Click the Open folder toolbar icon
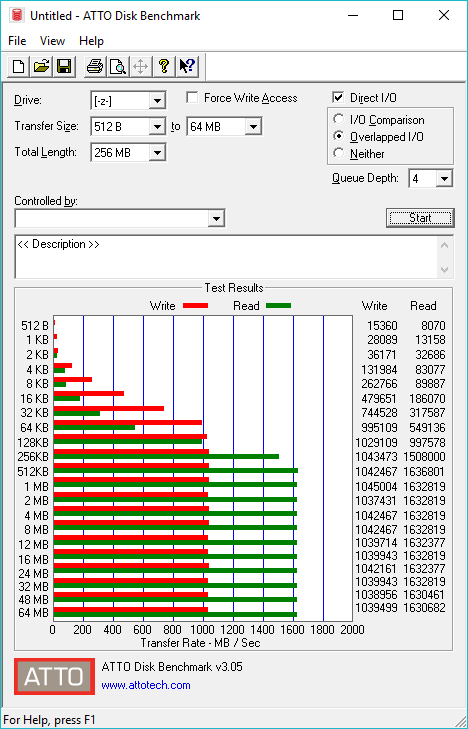The width and height of the screenshot is (468, 729). click(x=41, y=66)
